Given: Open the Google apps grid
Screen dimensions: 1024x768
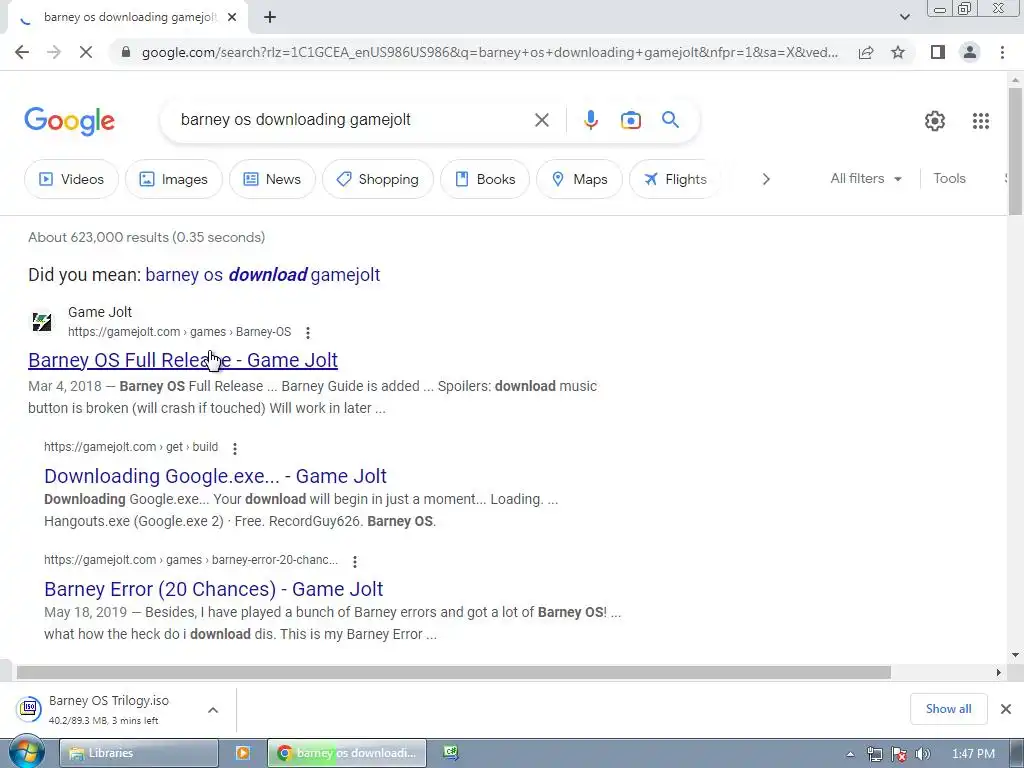Looking at the screenshot, I should (x=980, y=121).
